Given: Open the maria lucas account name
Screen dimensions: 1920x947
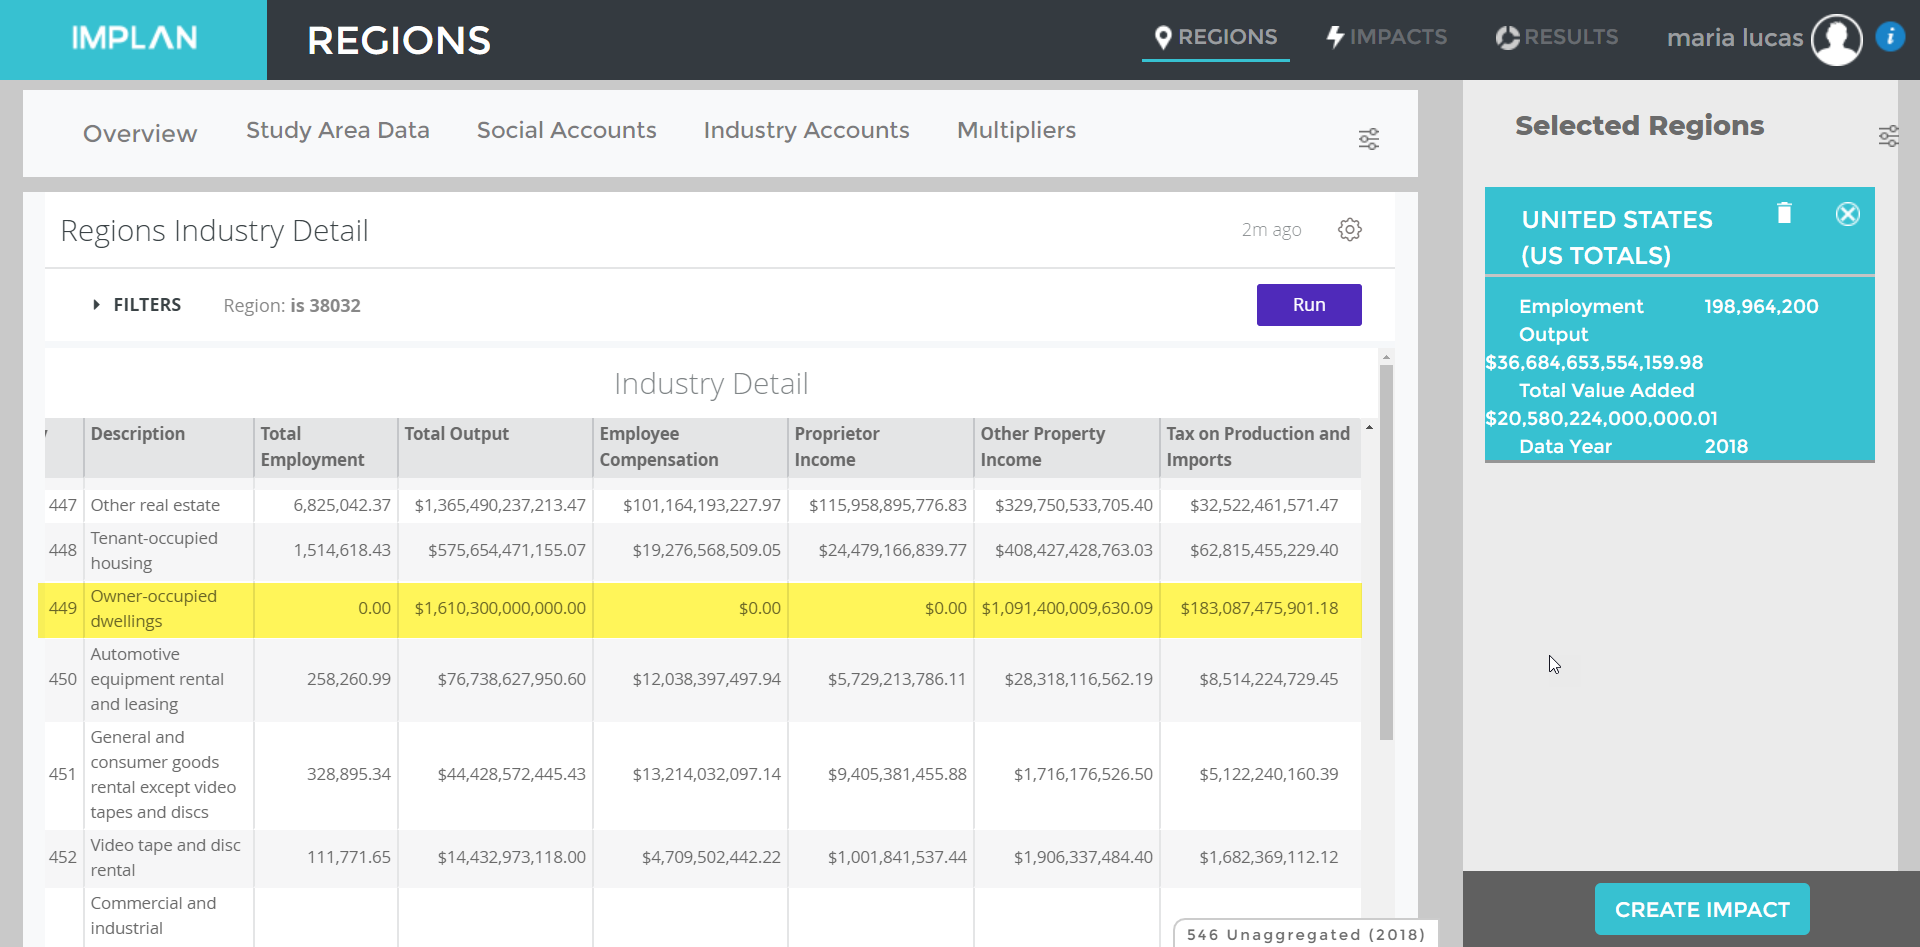Looking at the screenshot, I should click(1735, 38).
